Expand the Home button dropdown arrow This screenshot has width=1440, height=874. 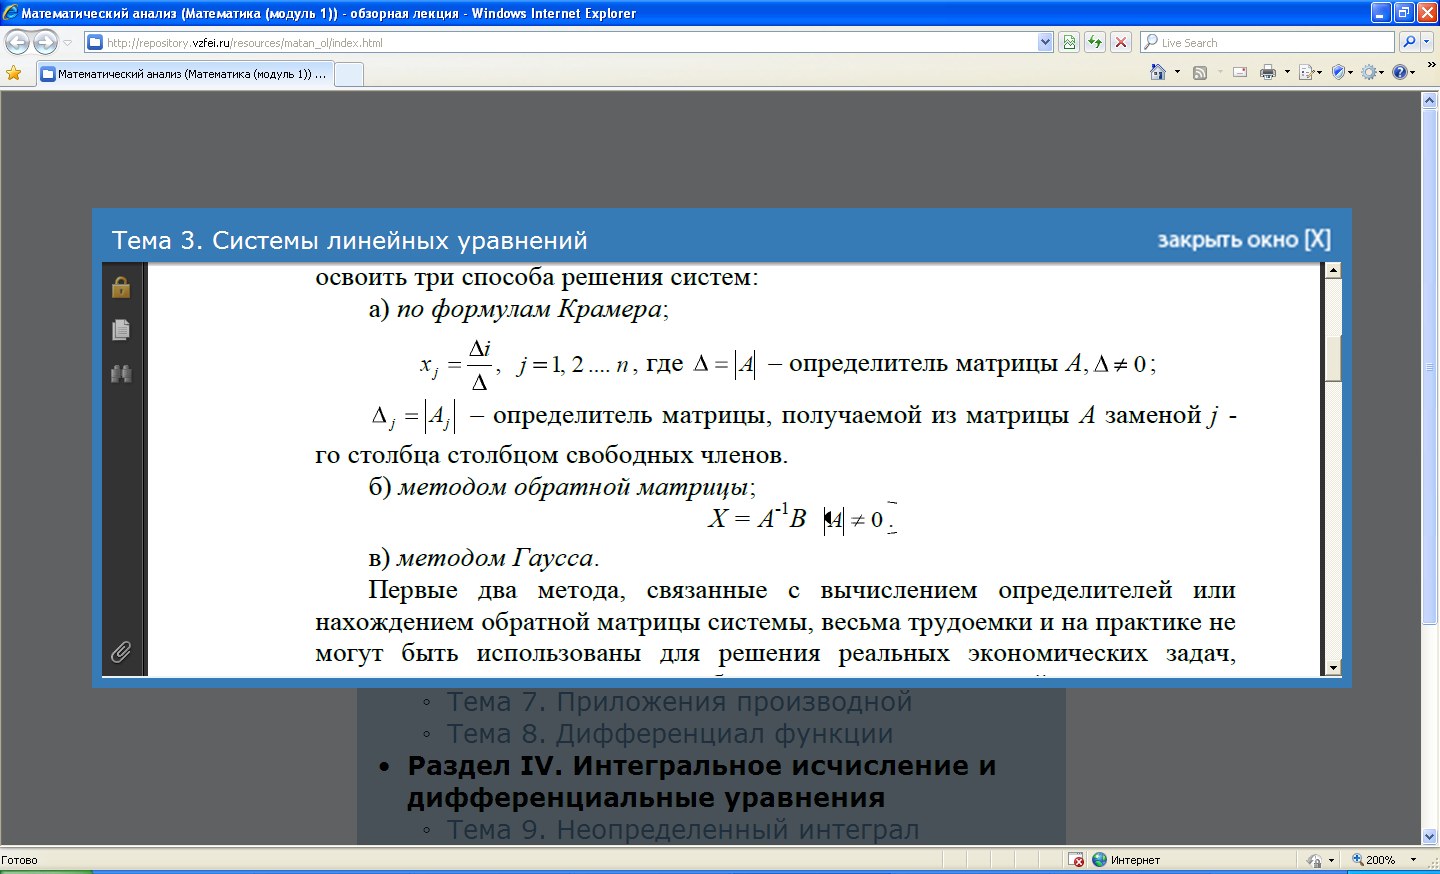pos(1177,72)
